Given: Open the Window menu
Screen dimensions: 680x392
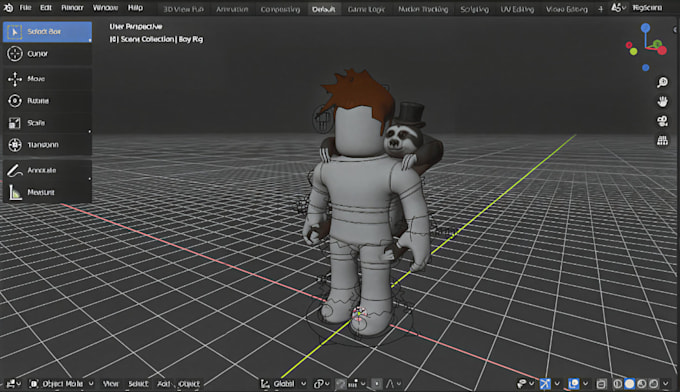Looking at the screenshot, I should [x=105, y=8].
